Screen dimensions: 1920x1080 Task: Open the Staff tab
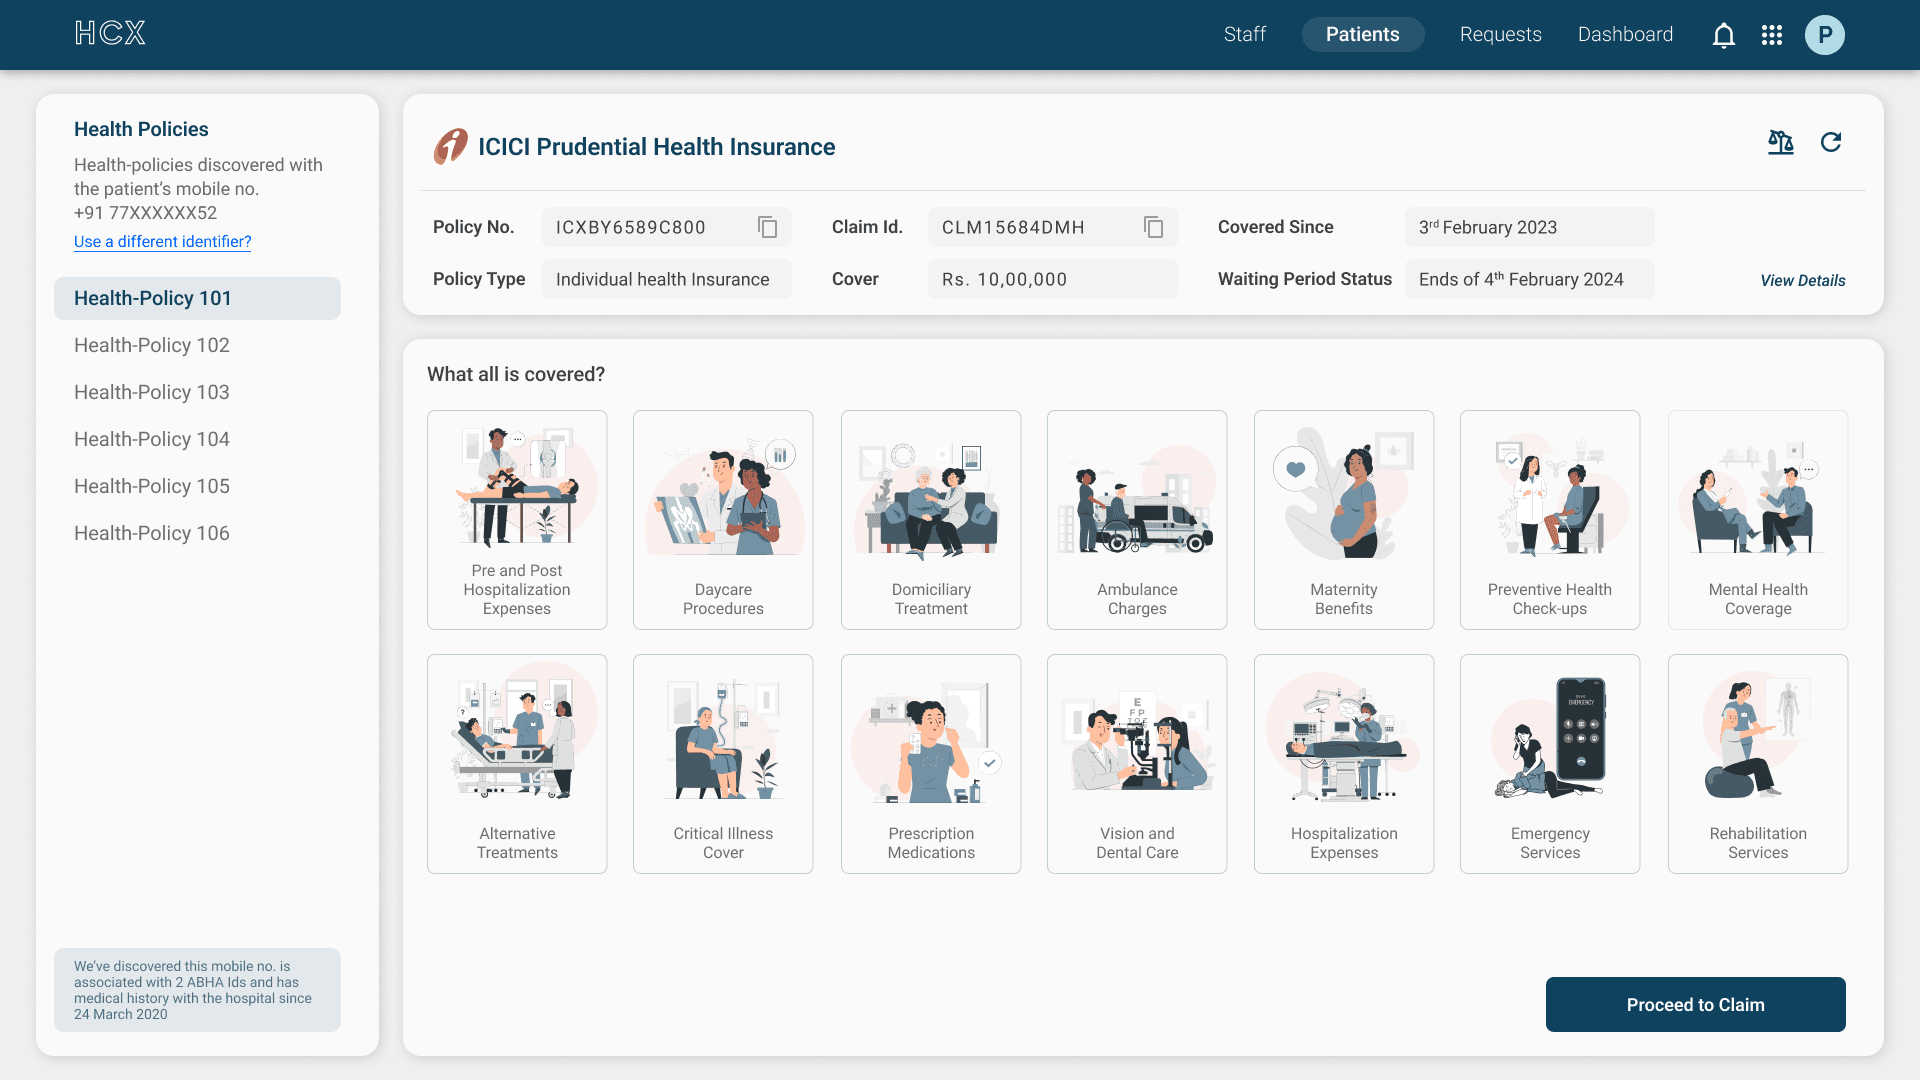coord(1244,34)
